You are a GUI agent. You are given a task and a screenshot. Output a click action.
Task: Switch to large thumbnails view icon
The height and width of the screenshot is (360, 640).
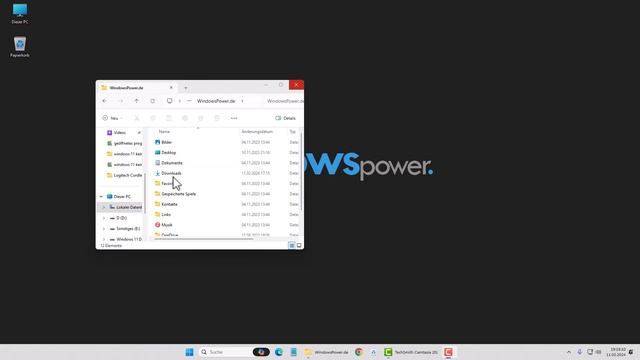(x=299, y=245)
